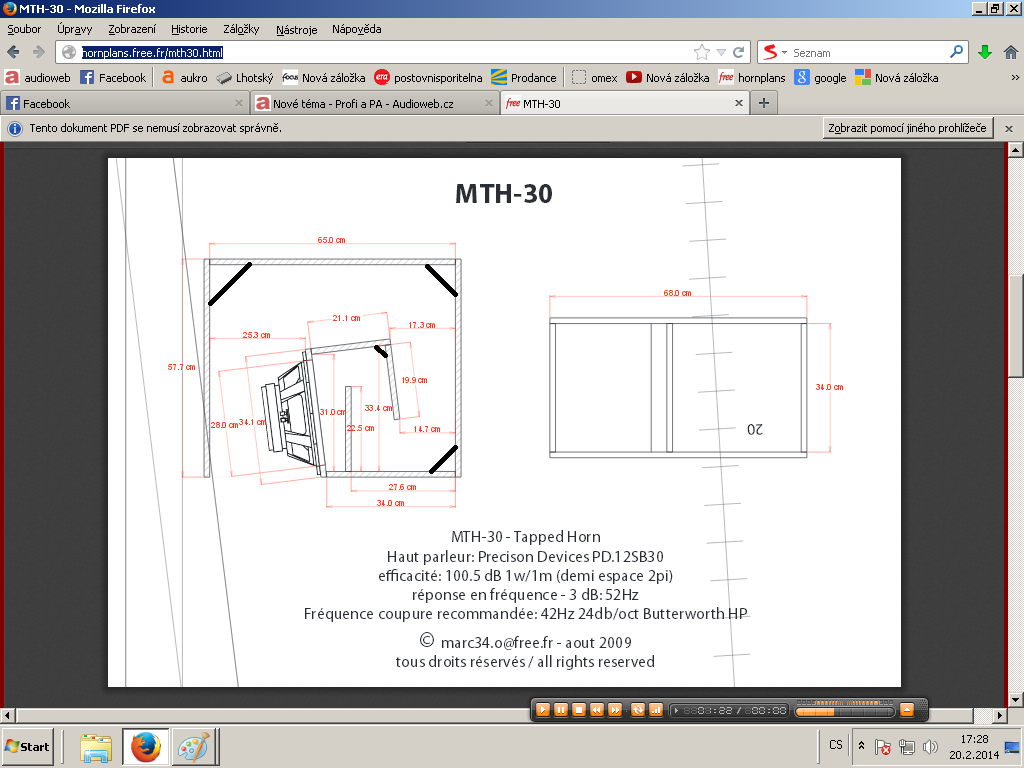
Task: Click the media player fast-forward button
Action: tap(615, 710)
